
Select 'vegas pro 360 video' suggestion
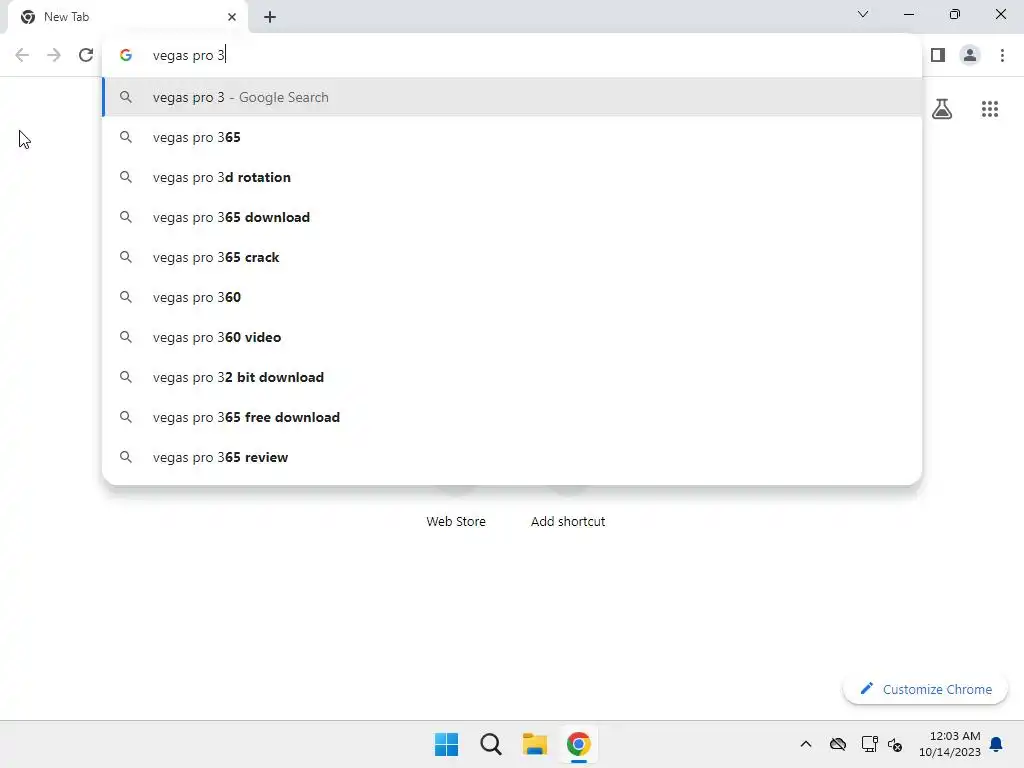[x=512, y=337]
